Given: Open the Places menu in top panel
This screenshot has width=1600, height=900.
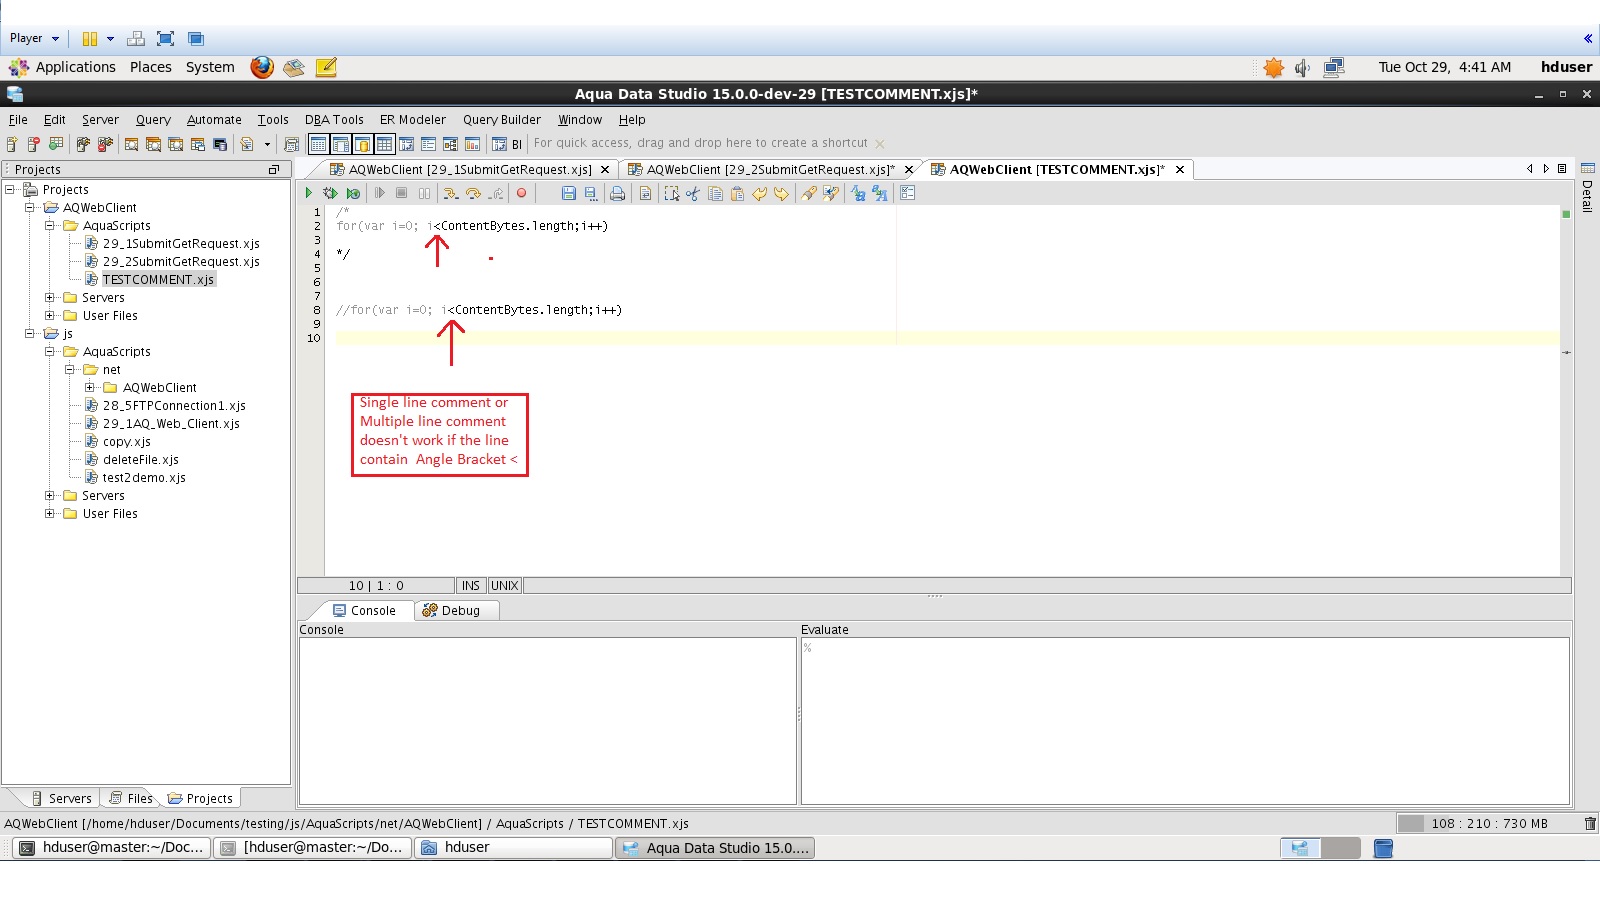Looking at the screenshot, I should pyautogui.click(x=151, y=67).
